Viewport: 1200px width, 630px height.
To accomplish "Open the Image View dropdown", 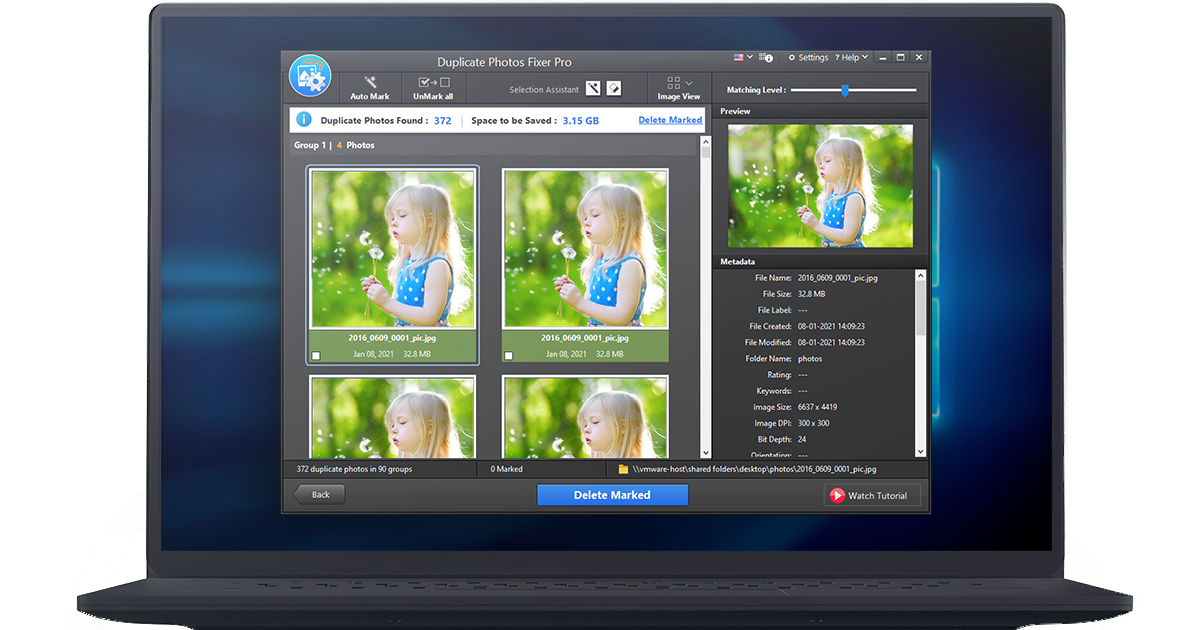I will pyautogui.click(x=679, y=88).
